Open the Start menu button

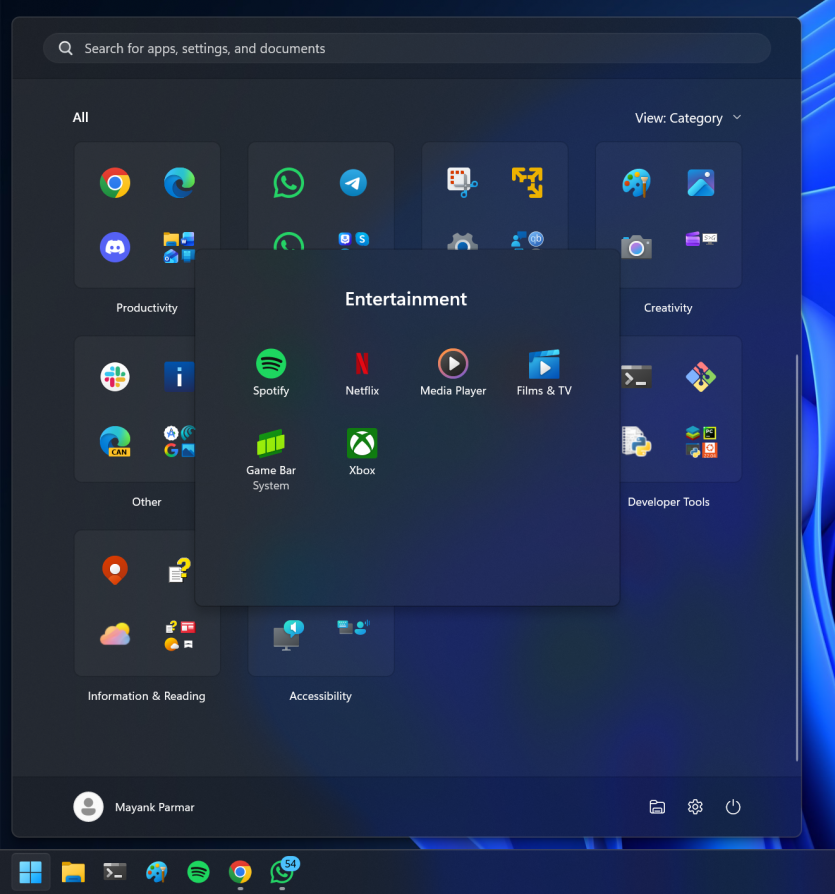click(29, 871)
